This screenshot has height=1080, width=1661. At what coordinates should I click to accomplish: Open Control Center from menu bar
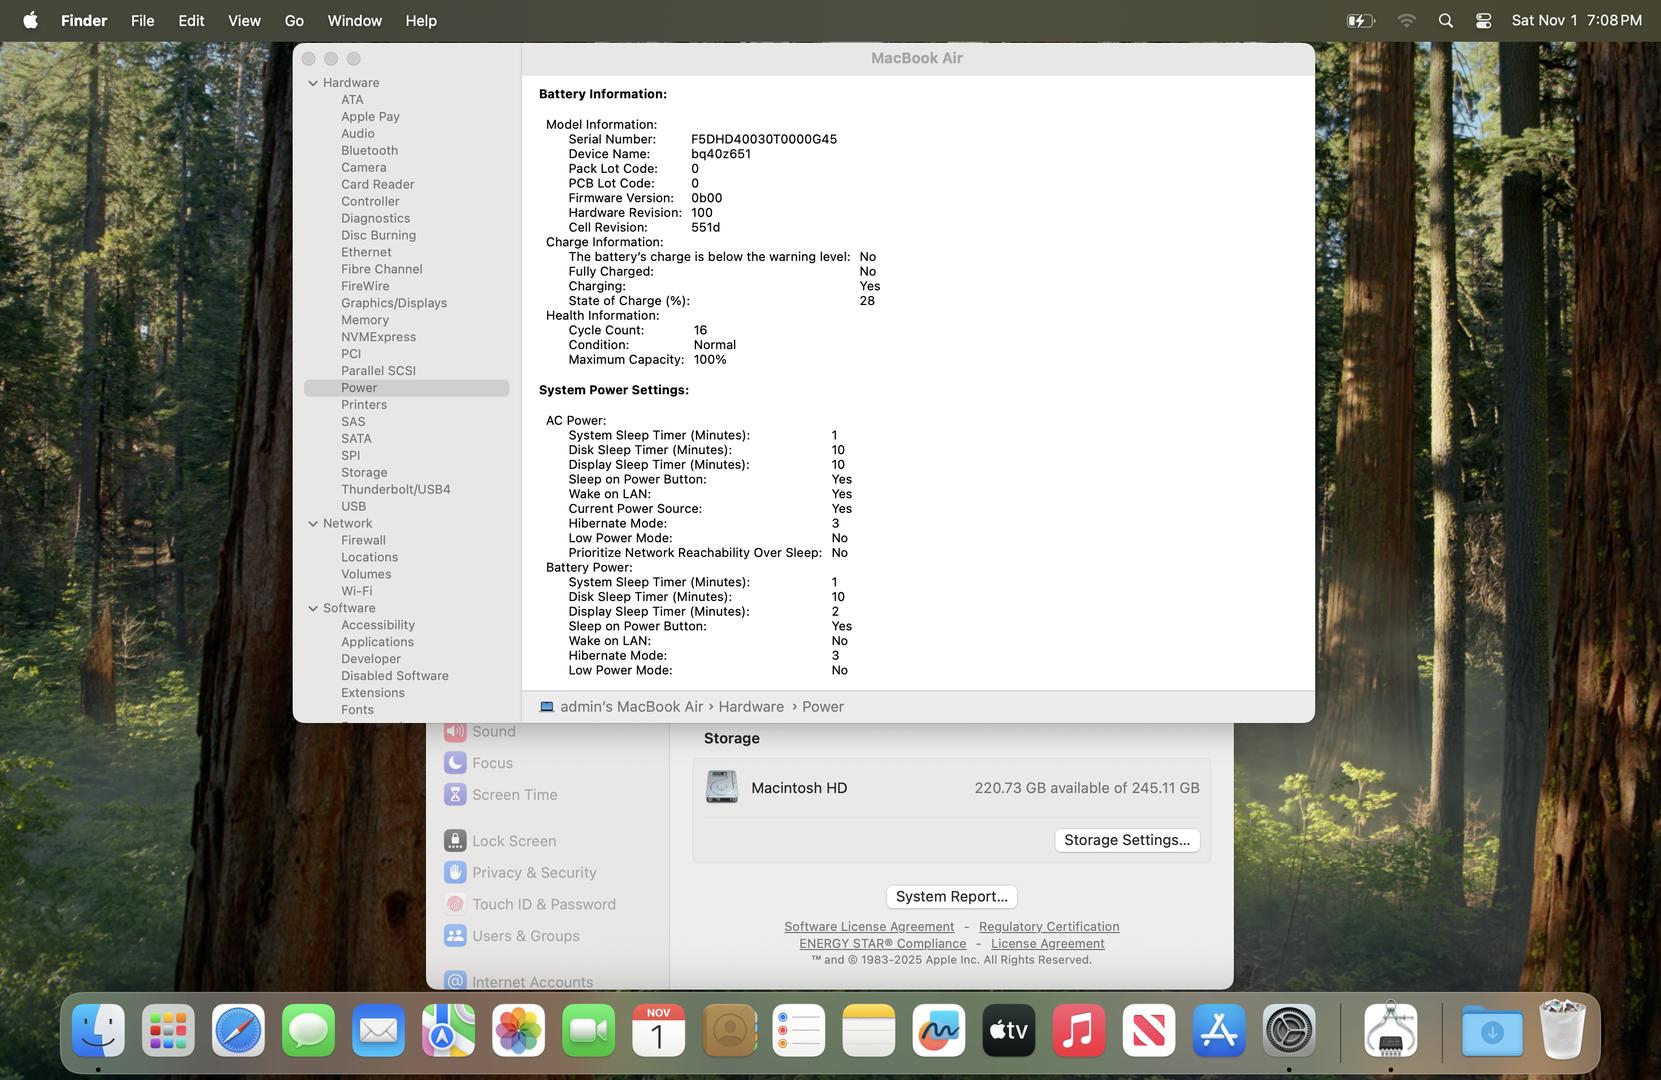pyautogui.click(x=1483, y=20)
